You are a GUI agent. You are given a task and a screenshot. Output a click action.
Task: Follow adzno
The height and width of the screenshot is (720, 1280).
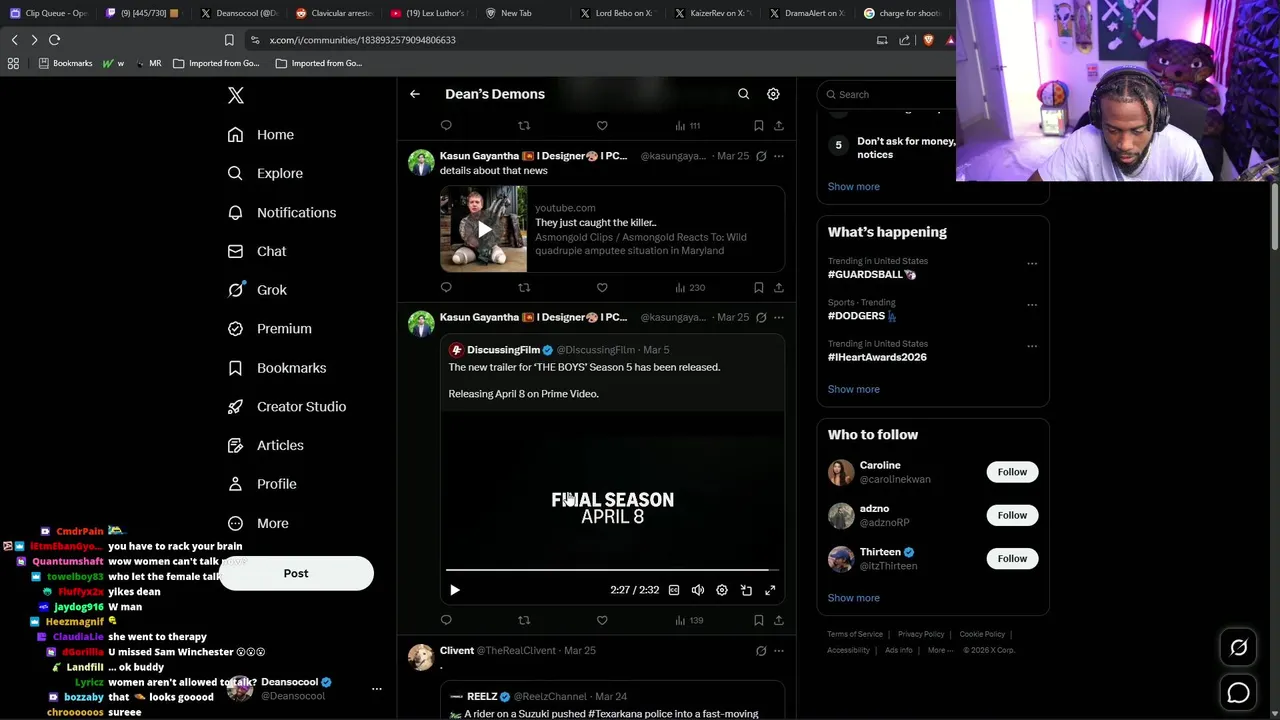1012,515
